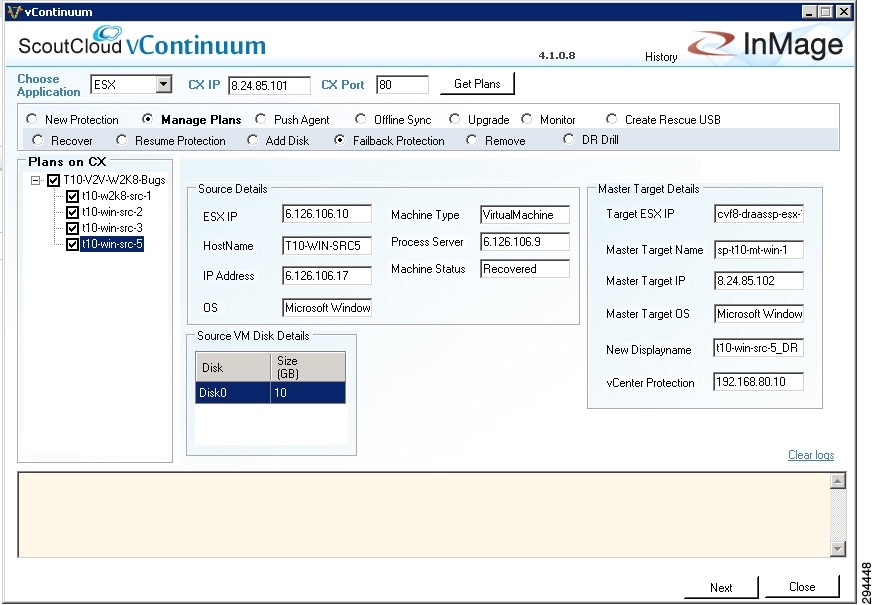Click the Close button at bottom

802,587
